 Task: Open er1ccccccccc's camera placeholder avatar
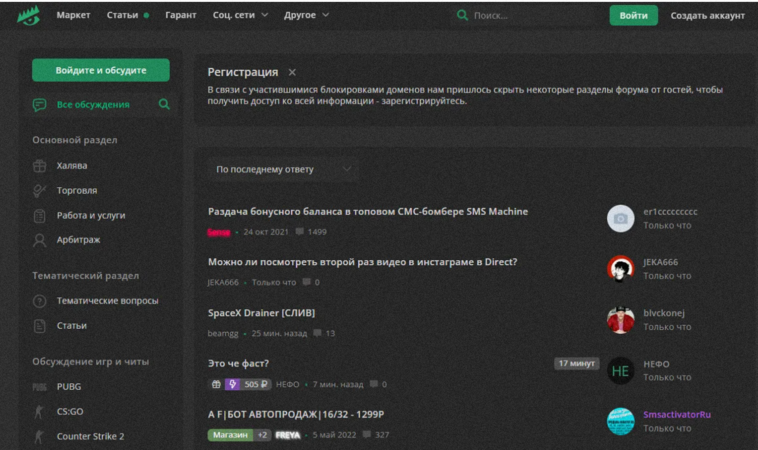621,218
